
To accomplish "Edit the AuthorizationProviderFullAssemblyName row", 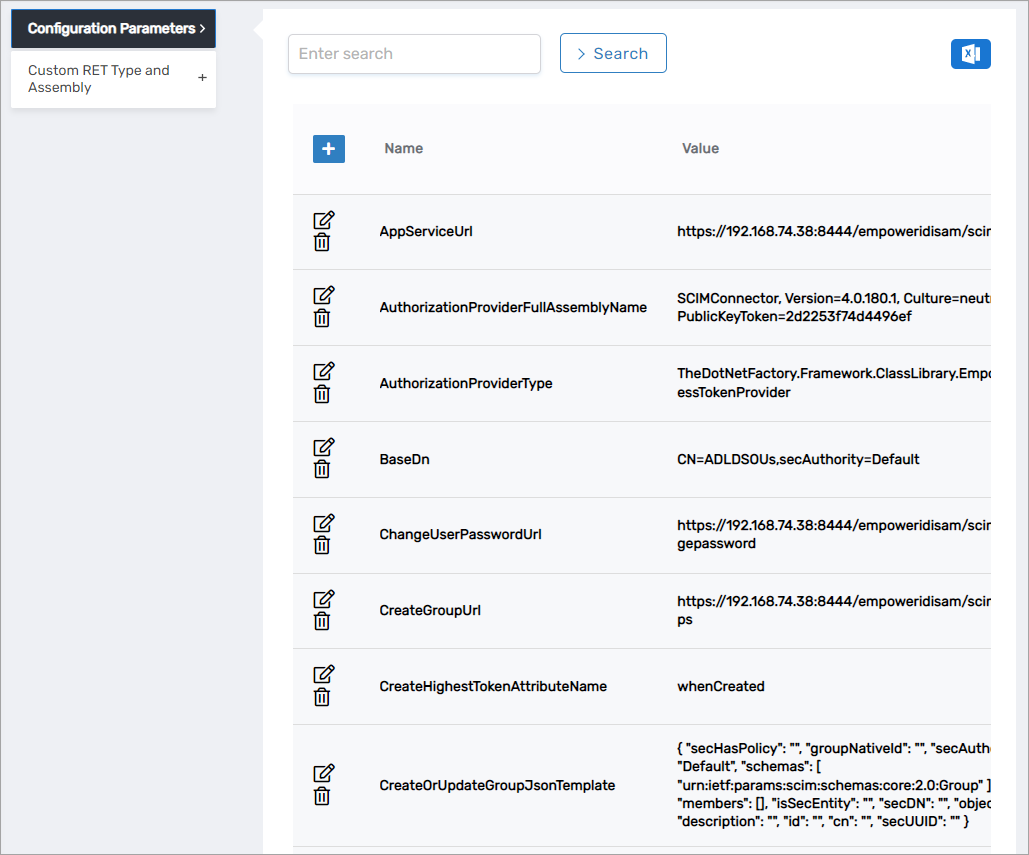I will [x=323, y=296].
